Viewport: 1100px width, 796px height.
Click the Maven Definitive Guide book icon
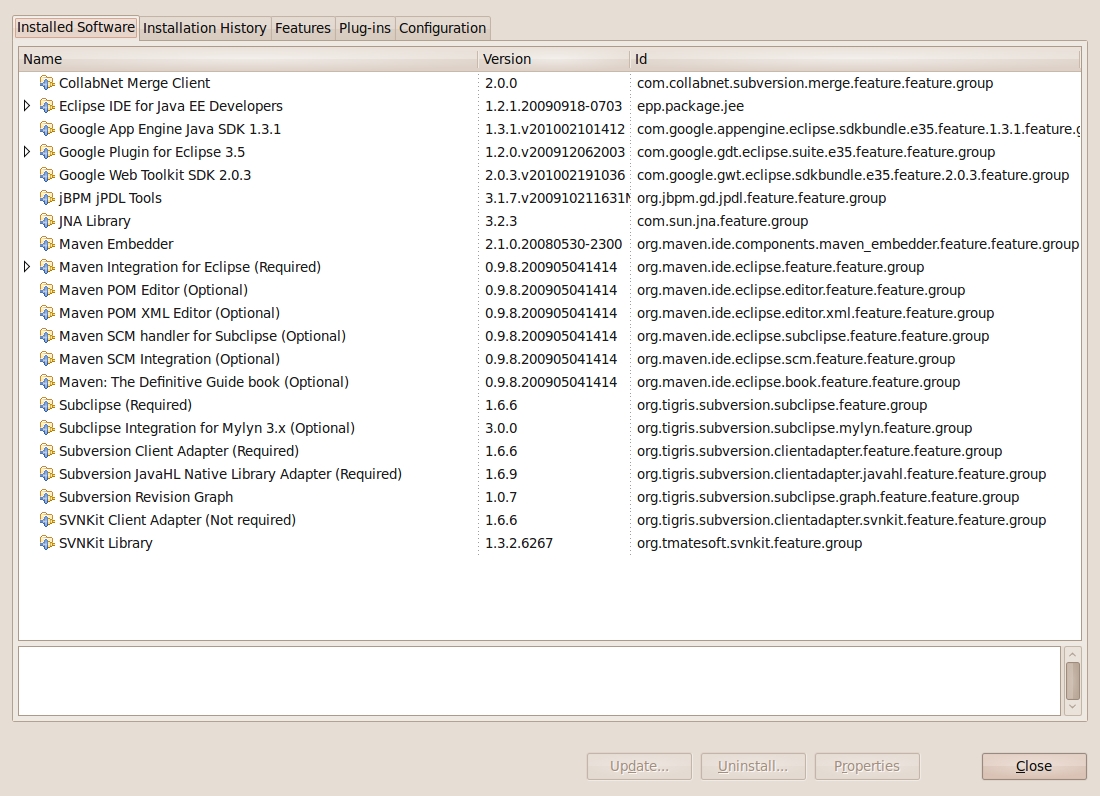[47, 382]
